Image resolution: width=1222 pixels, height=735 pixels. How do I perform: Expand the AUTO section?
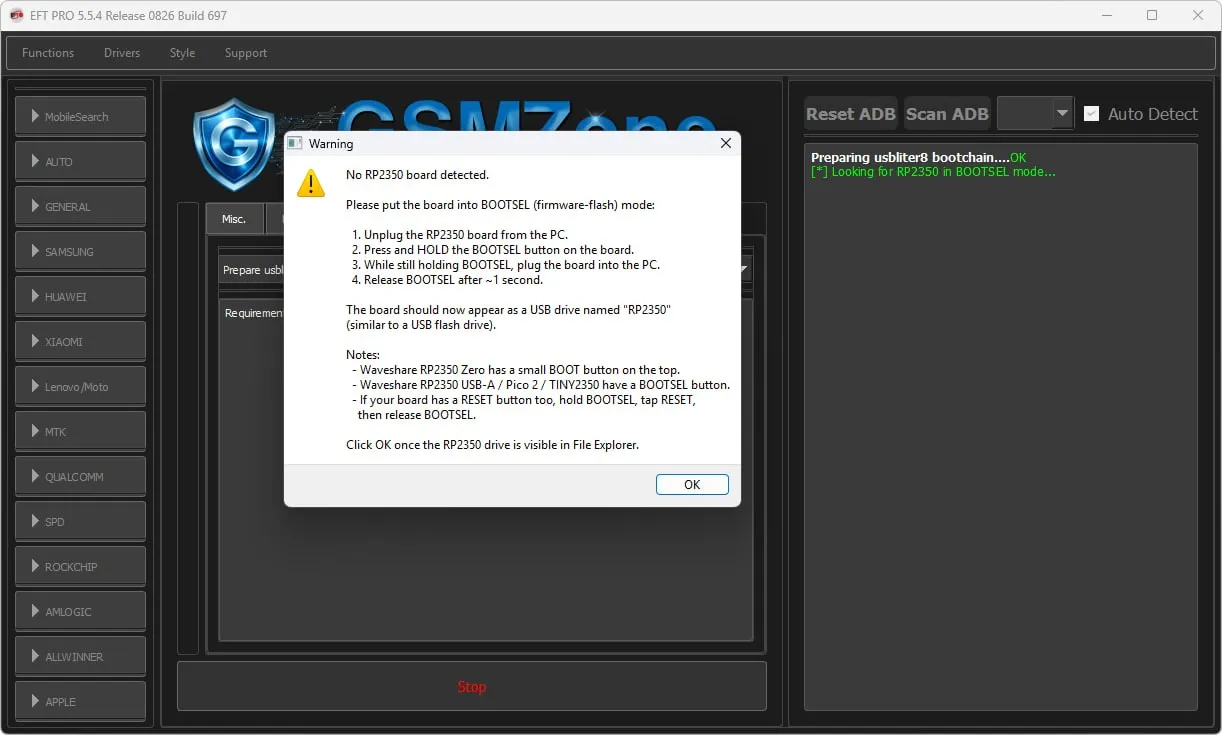click(80, 161)
